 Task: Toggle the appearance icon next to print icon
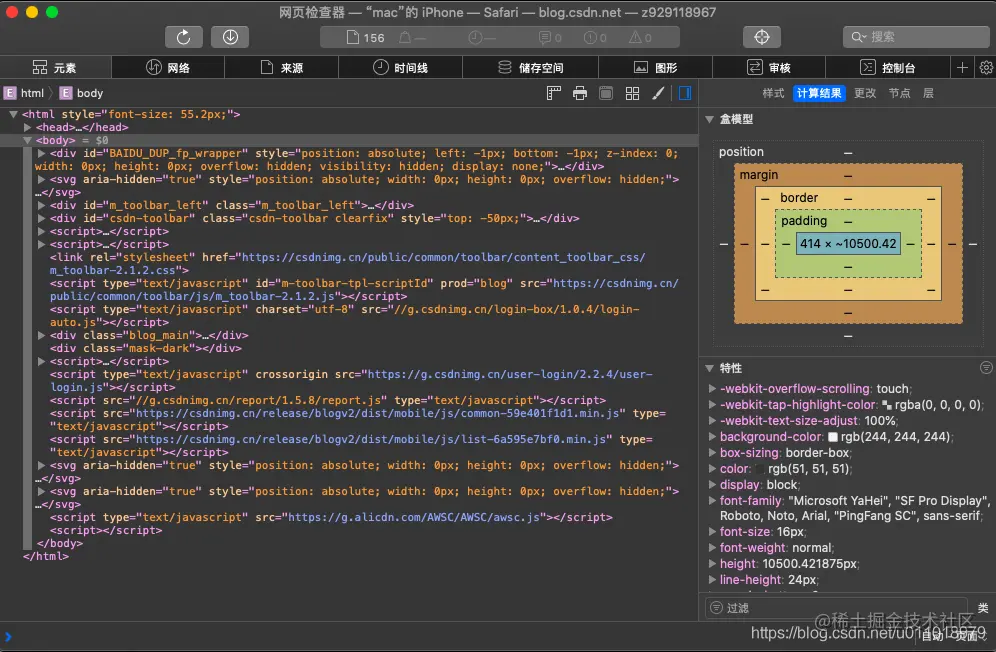[x=606, y=93]
